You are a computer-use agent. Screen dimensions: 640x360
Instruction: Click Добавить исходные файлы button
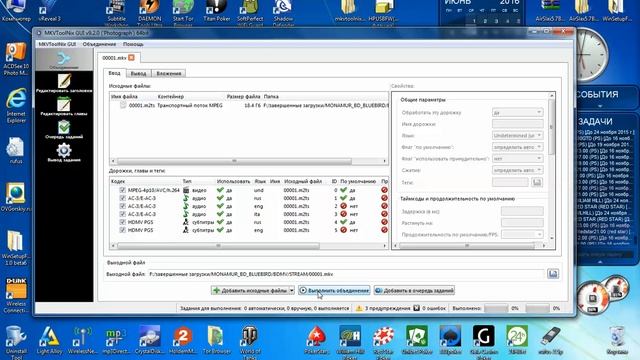click(x=250, y=290)
